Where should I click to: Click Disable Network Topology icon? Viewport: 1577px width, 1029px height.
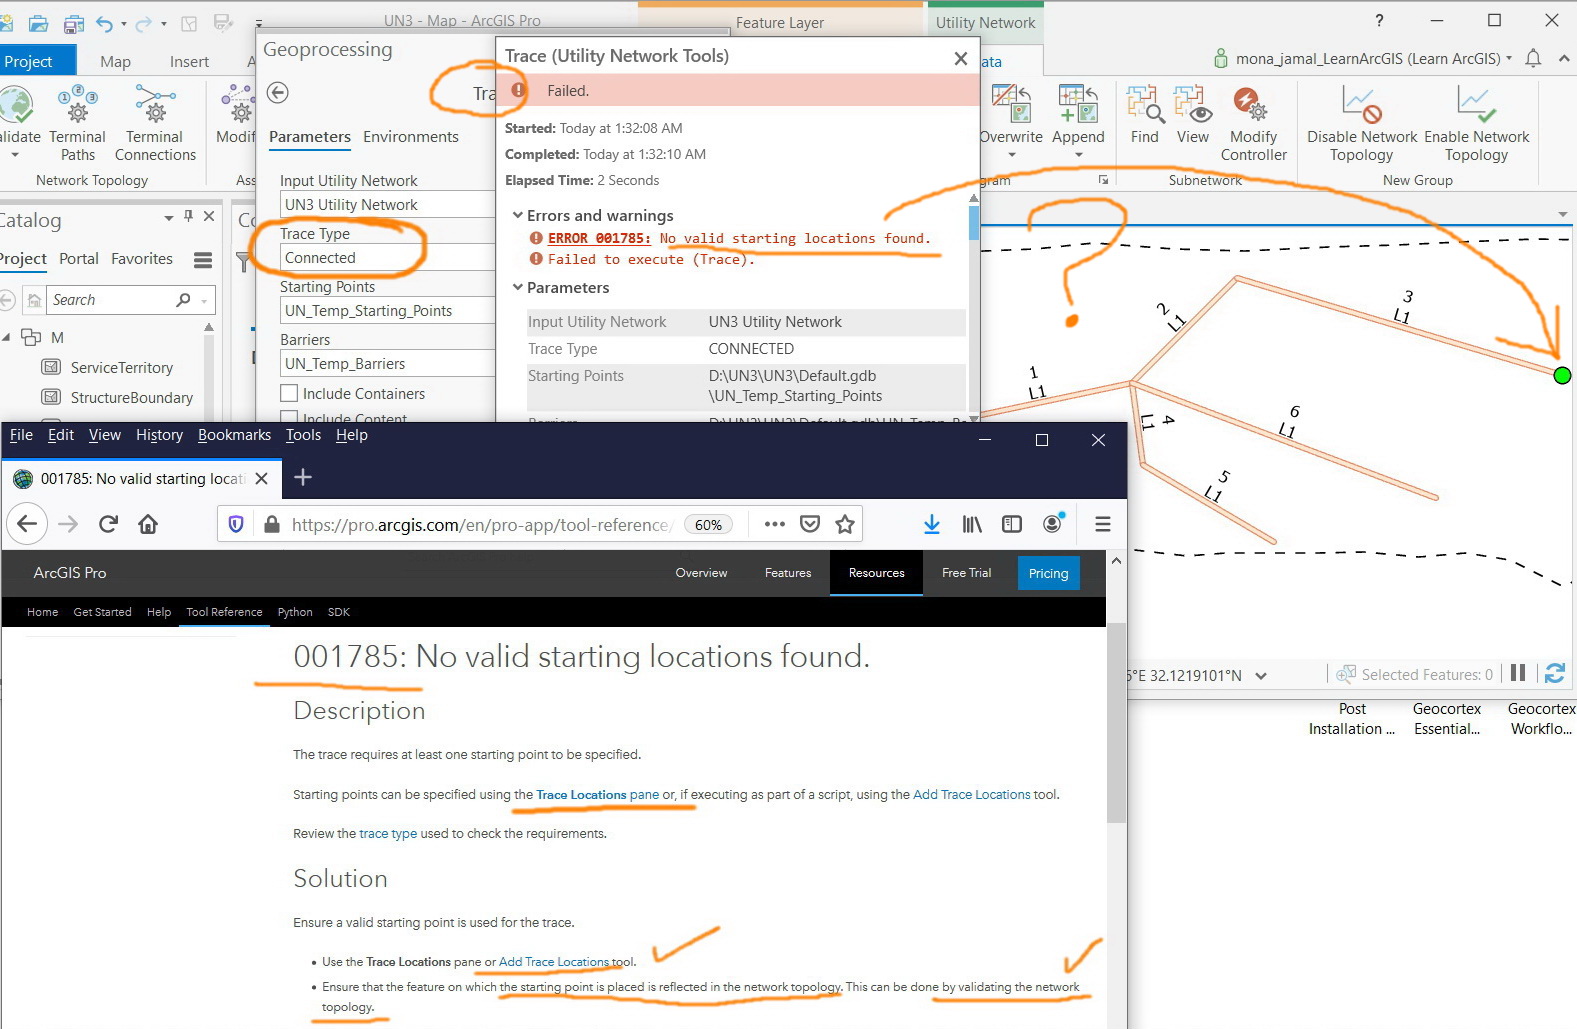(1362, 104)
